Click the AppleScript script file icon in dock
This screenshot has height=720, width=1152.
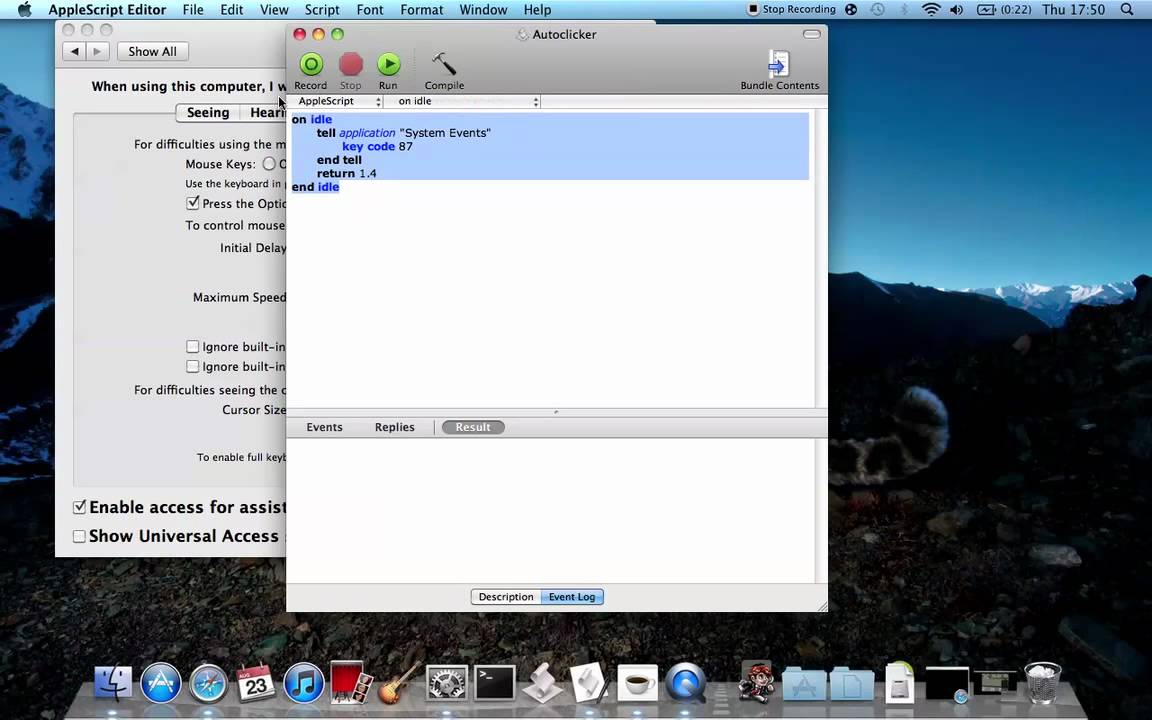pyautogui.click(x=542, y=683)
